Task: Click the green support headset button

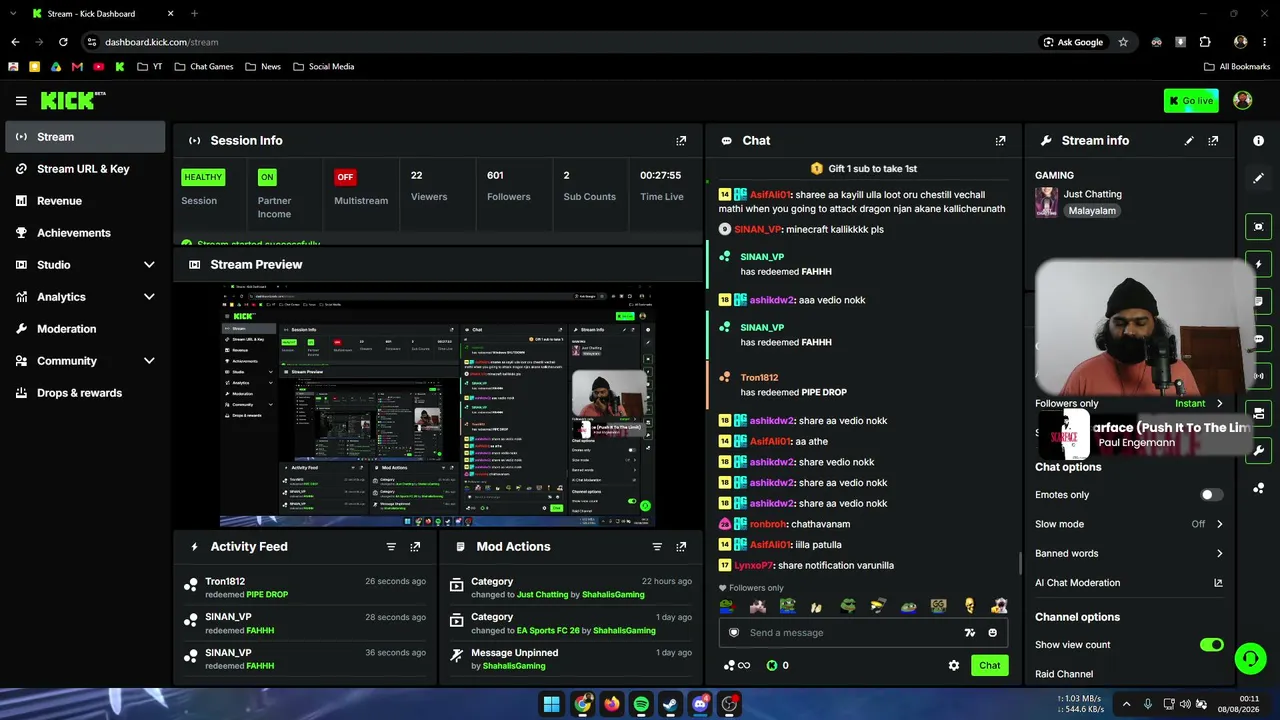Action: [1250, 658]
